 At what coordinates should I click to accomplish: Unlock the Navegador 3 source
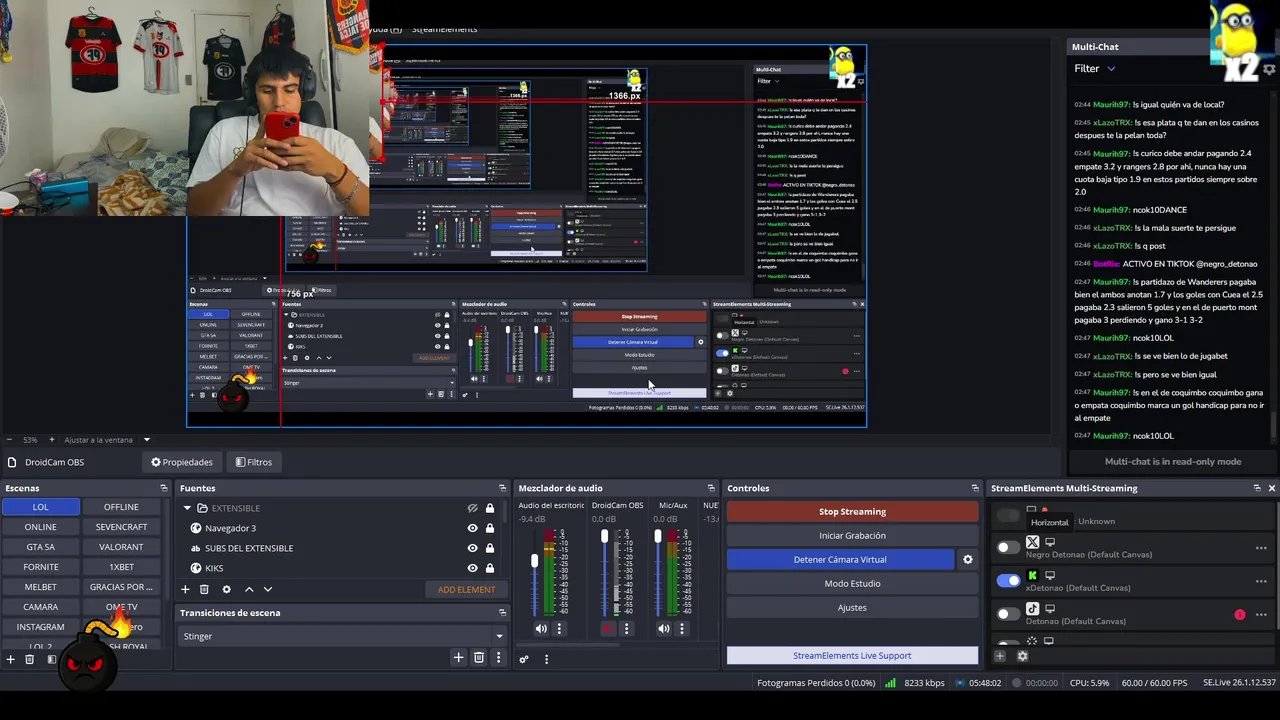pyautogui.click(x=490, y=528)
